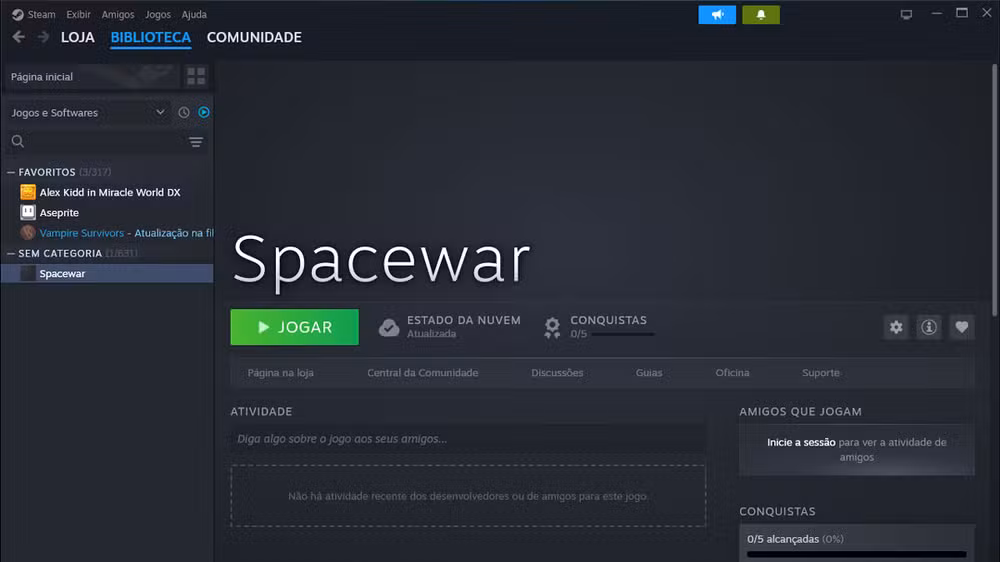The width and height of the screenshot is (1000, 562).
Task: Select Vampire Survivors in favorites
Action: pos(82,233)
